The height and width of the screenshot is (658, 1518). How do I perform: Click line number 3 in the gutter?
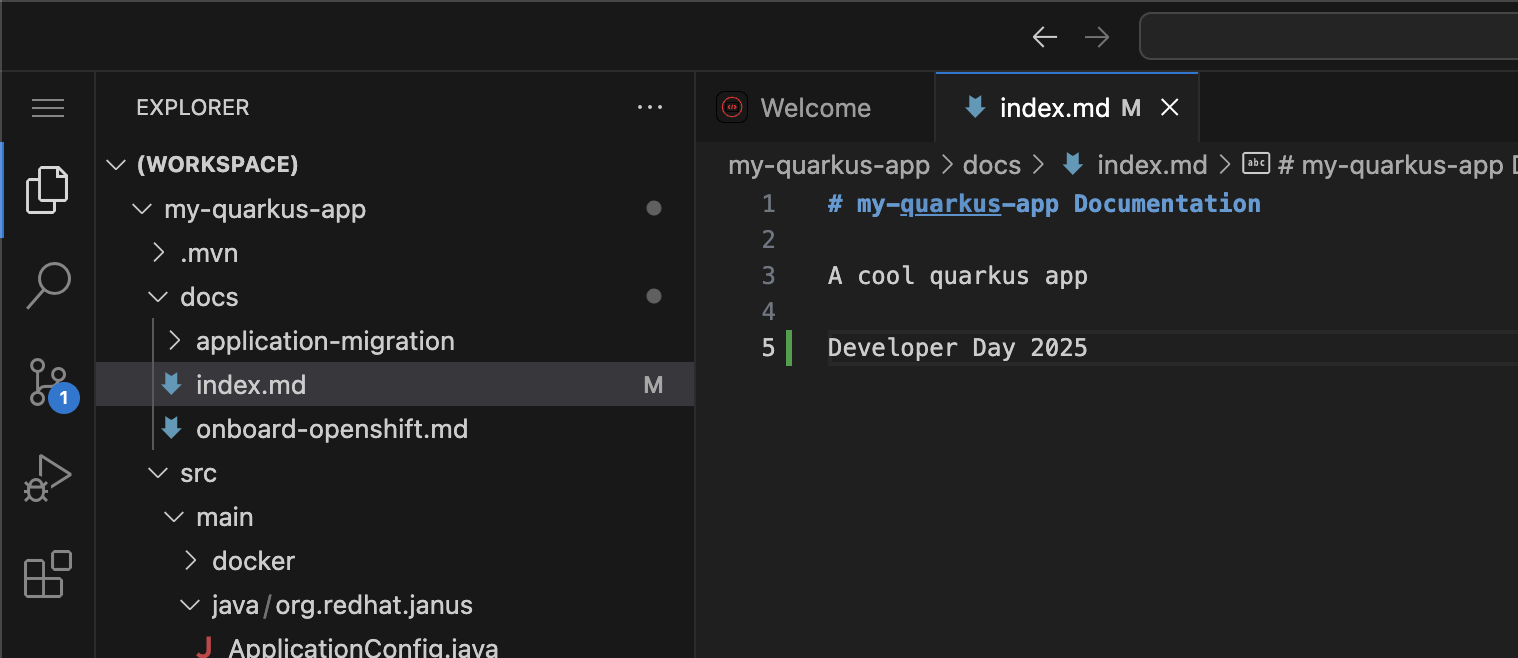pyautogui.click(x=768, y=276)
